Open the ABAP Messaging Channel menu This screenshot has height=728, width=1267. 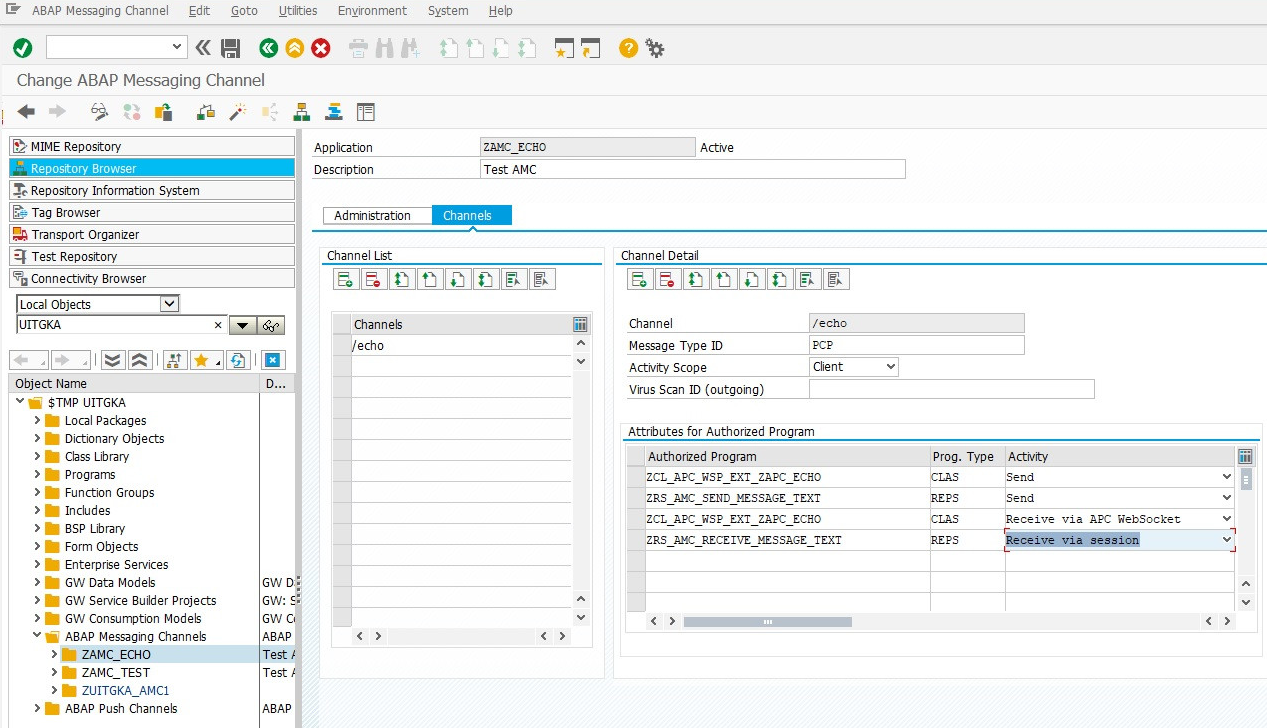100,11
